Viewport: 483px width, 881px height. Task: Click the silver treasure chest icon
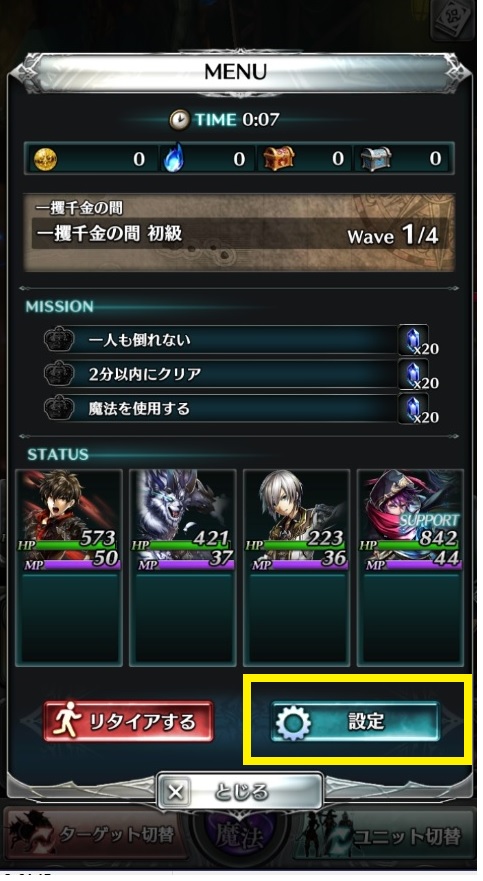(376, 159)
